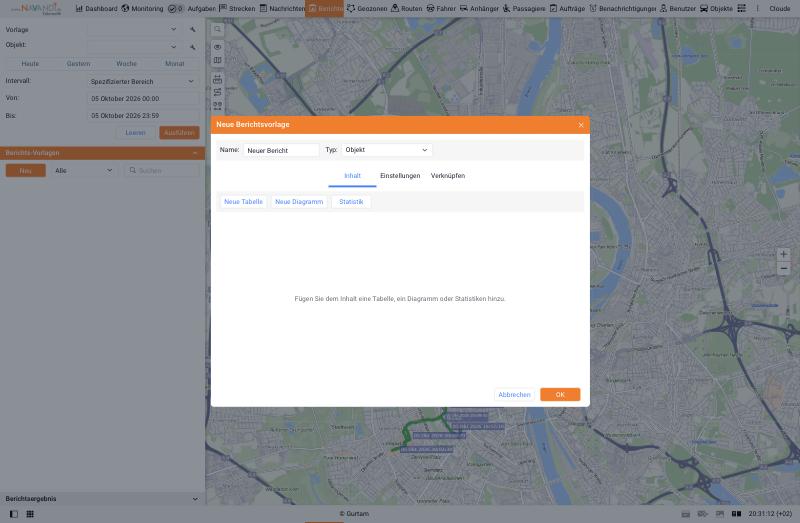Click Neue Tabelle button
This screenshot has height=523, width=800.
pos(243,202)
